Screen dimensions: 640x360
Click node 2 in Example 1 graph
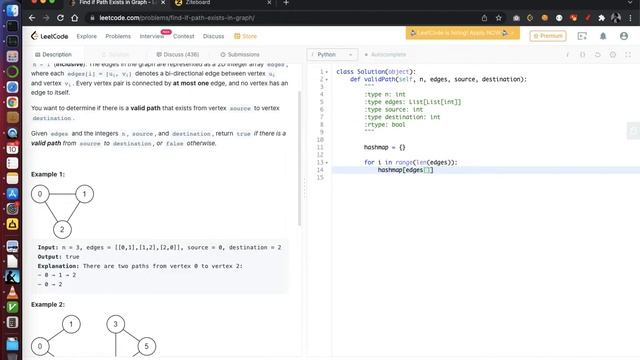(62, 229)
